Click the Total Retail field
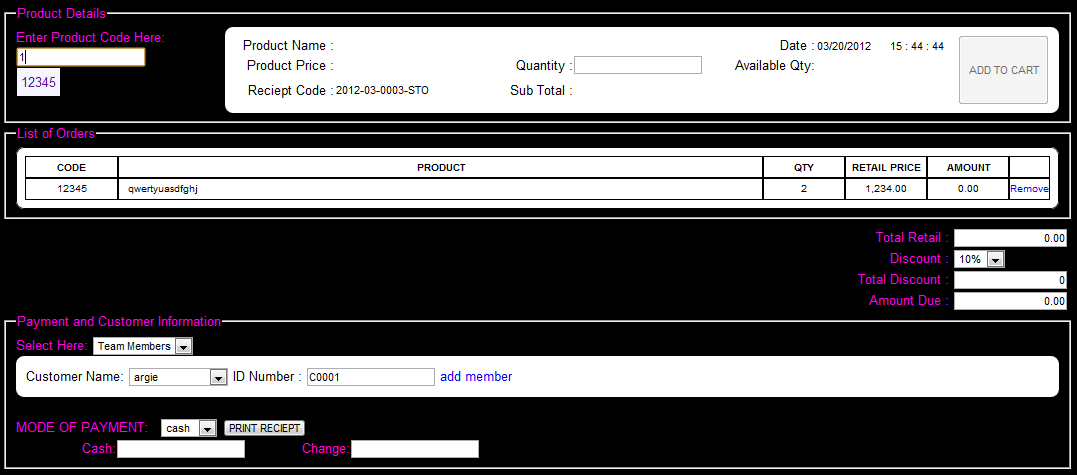1077x475 pixels. point(1010,238)
